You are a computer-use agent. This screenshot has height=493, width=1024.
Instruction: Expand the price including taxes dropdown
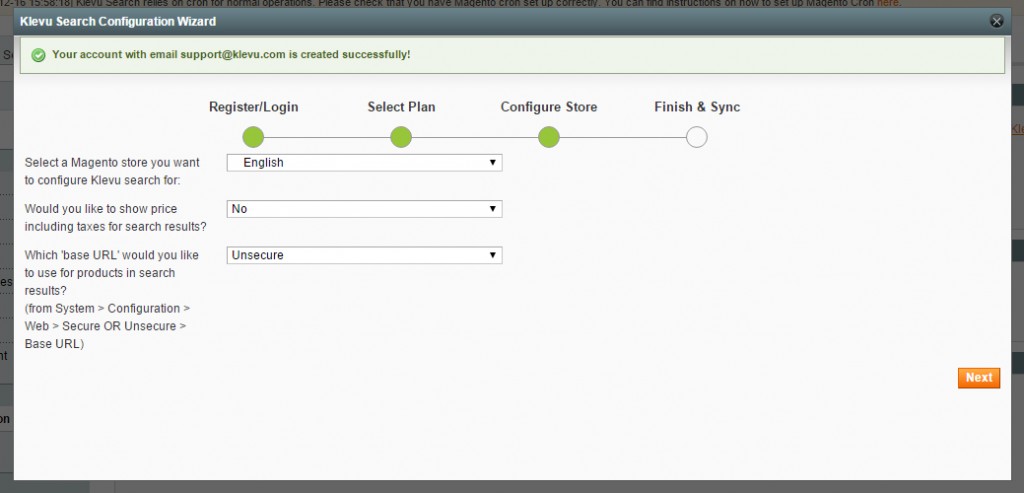click(364, 209)
